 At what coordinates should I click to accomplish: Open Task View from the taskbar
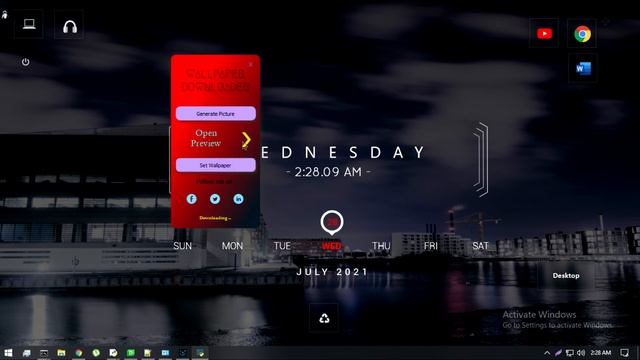(27, 353)
